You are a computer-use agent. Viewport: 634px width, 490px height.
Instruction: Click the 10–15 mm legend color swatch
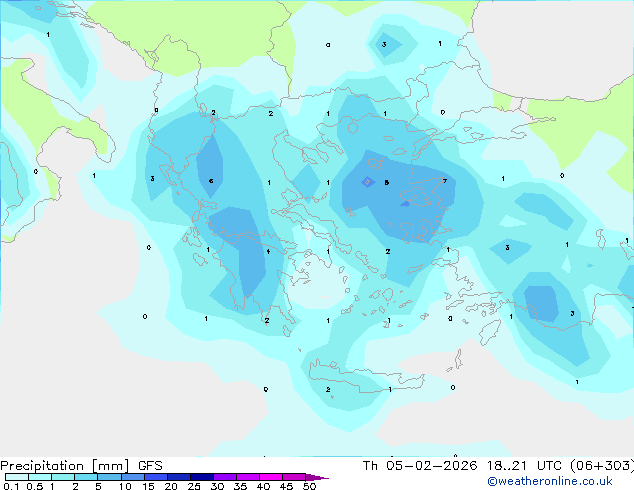pos(132,477)
